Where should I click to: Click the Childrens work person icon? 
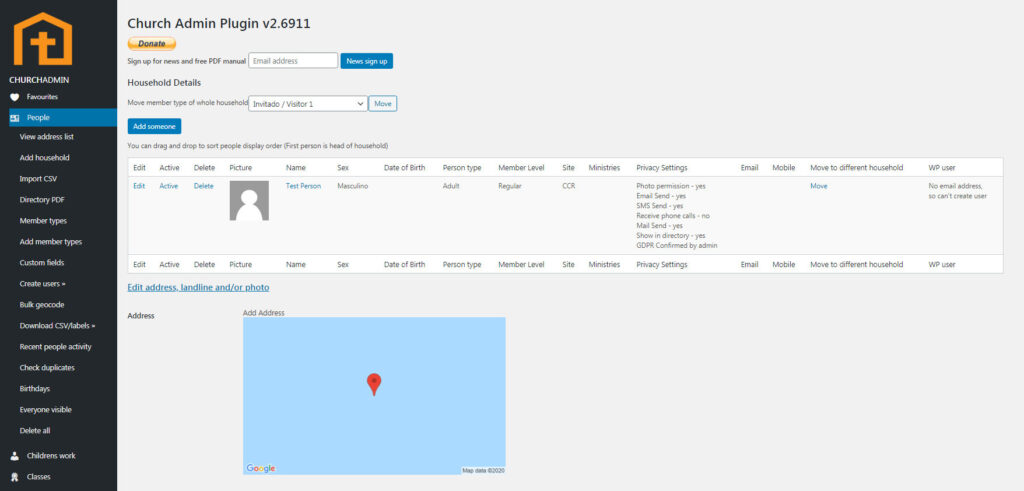14,456
